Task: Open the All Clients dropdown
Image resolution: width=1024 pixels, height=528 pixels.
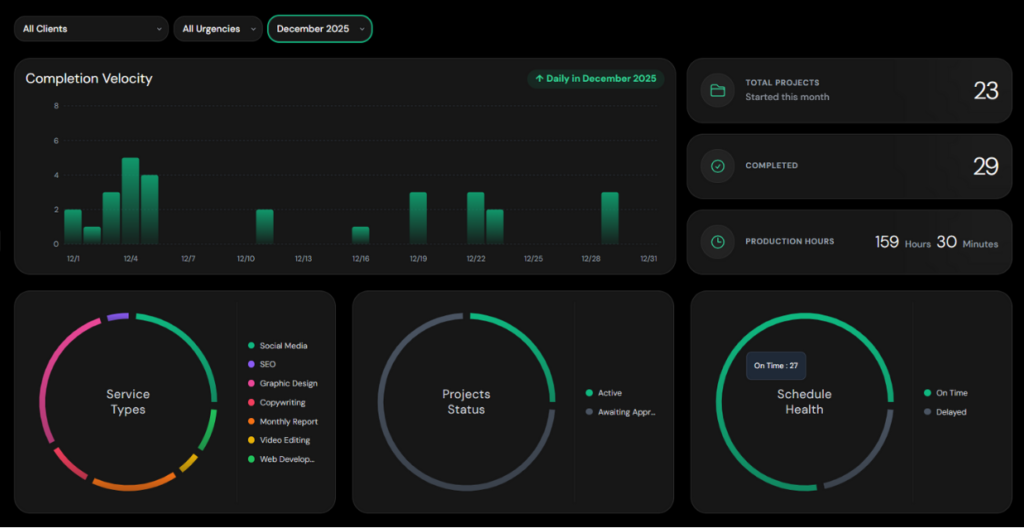Action: (90, 29)
